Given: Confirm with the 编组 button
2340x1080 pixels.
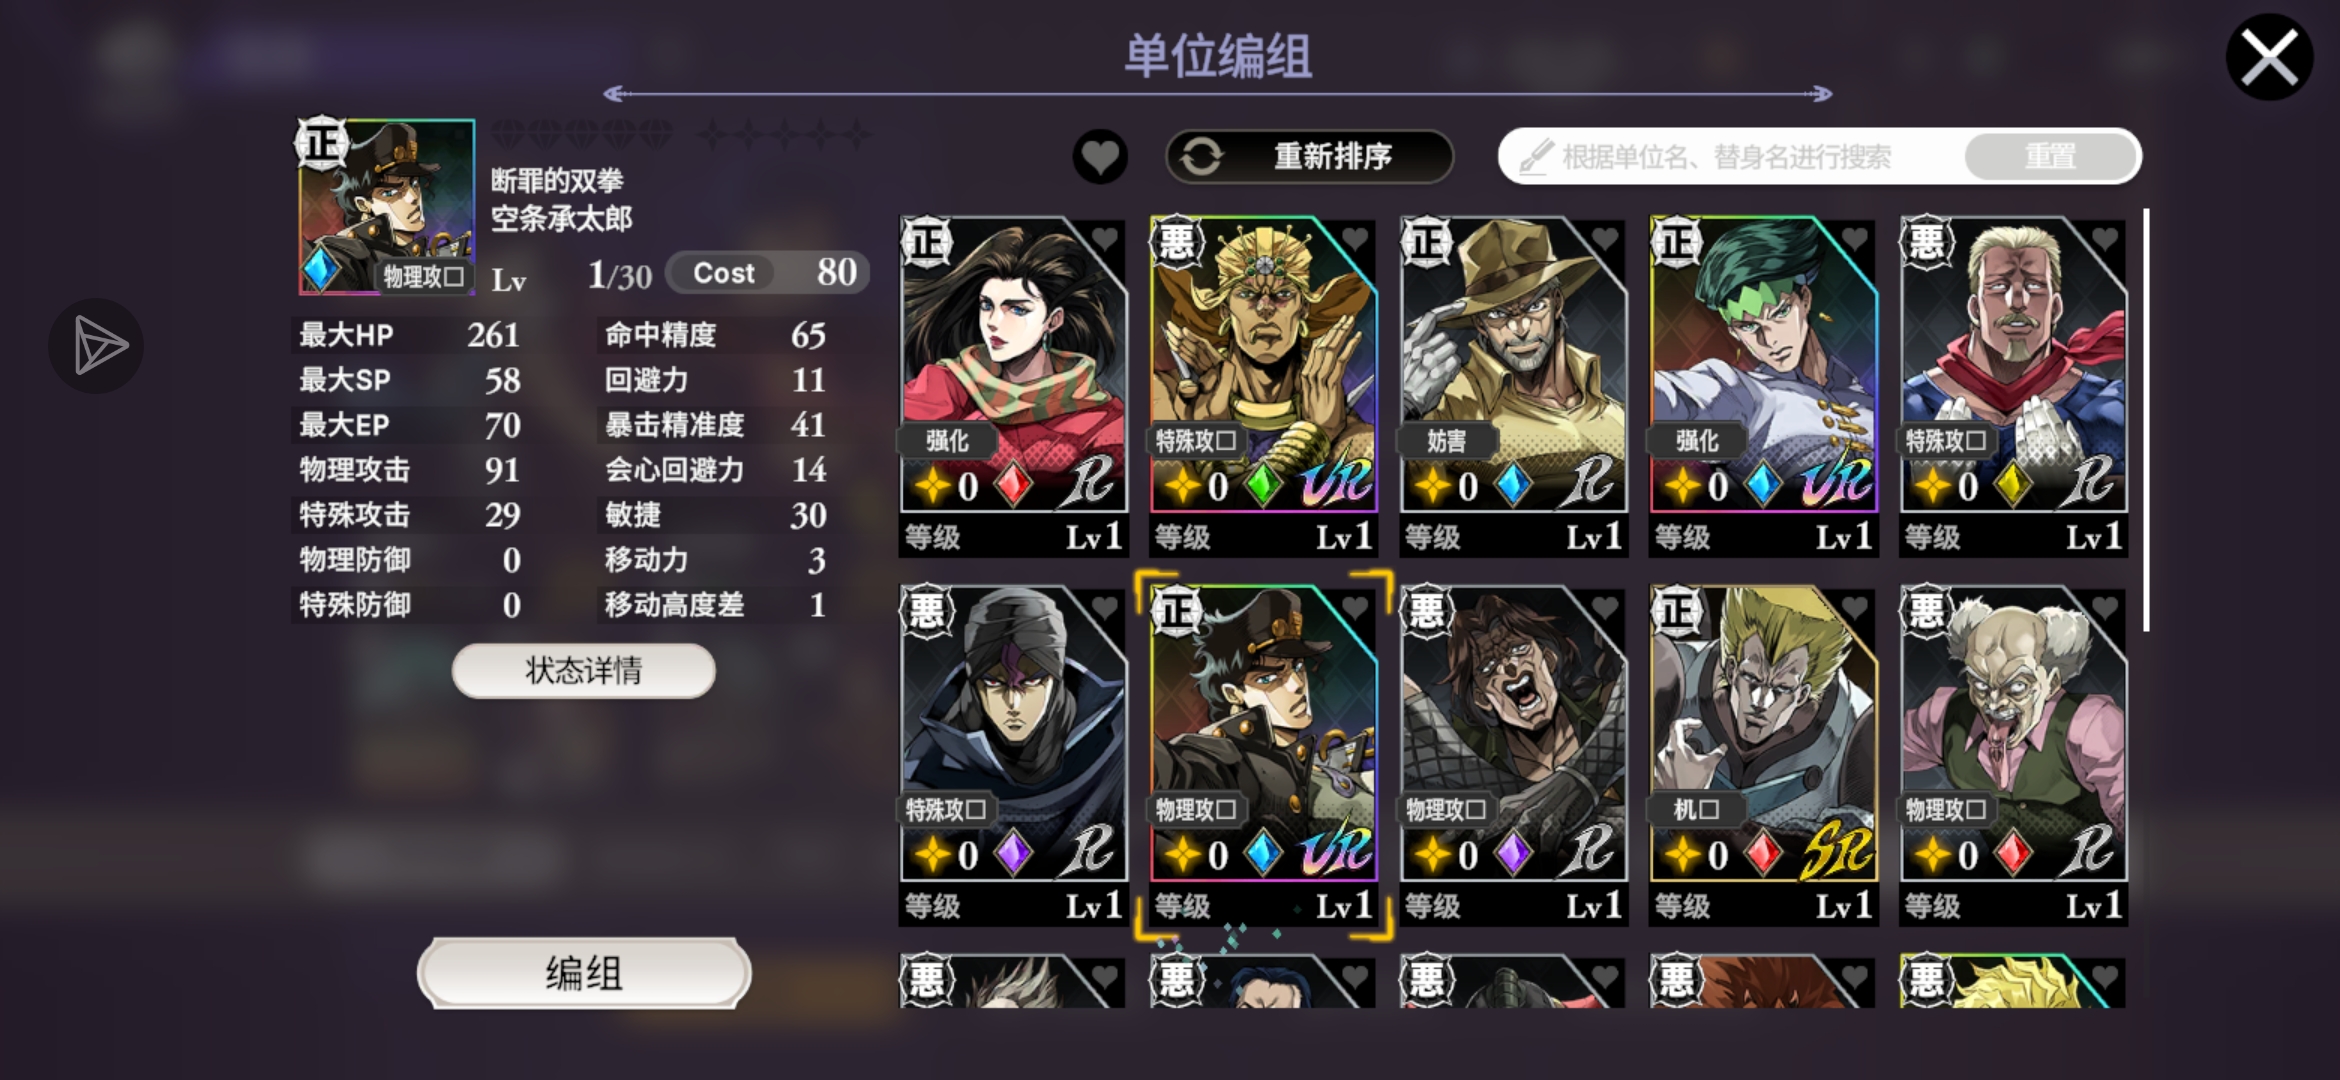Looking at the screenshot, I should (x=583, y=973).
